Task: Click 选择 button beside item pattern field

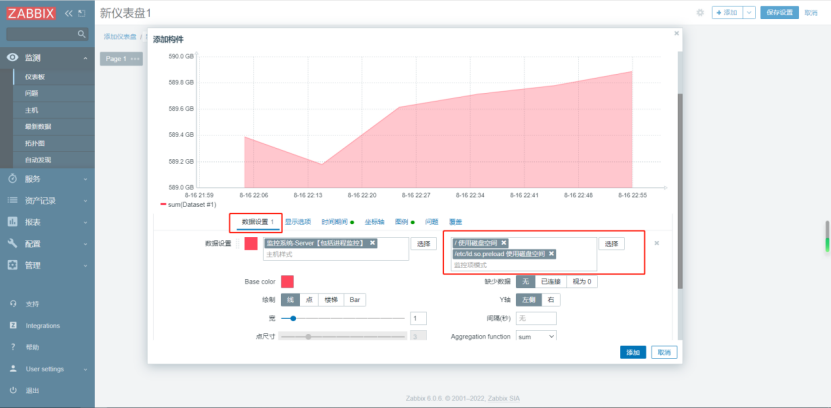Action: click(612, 244)
